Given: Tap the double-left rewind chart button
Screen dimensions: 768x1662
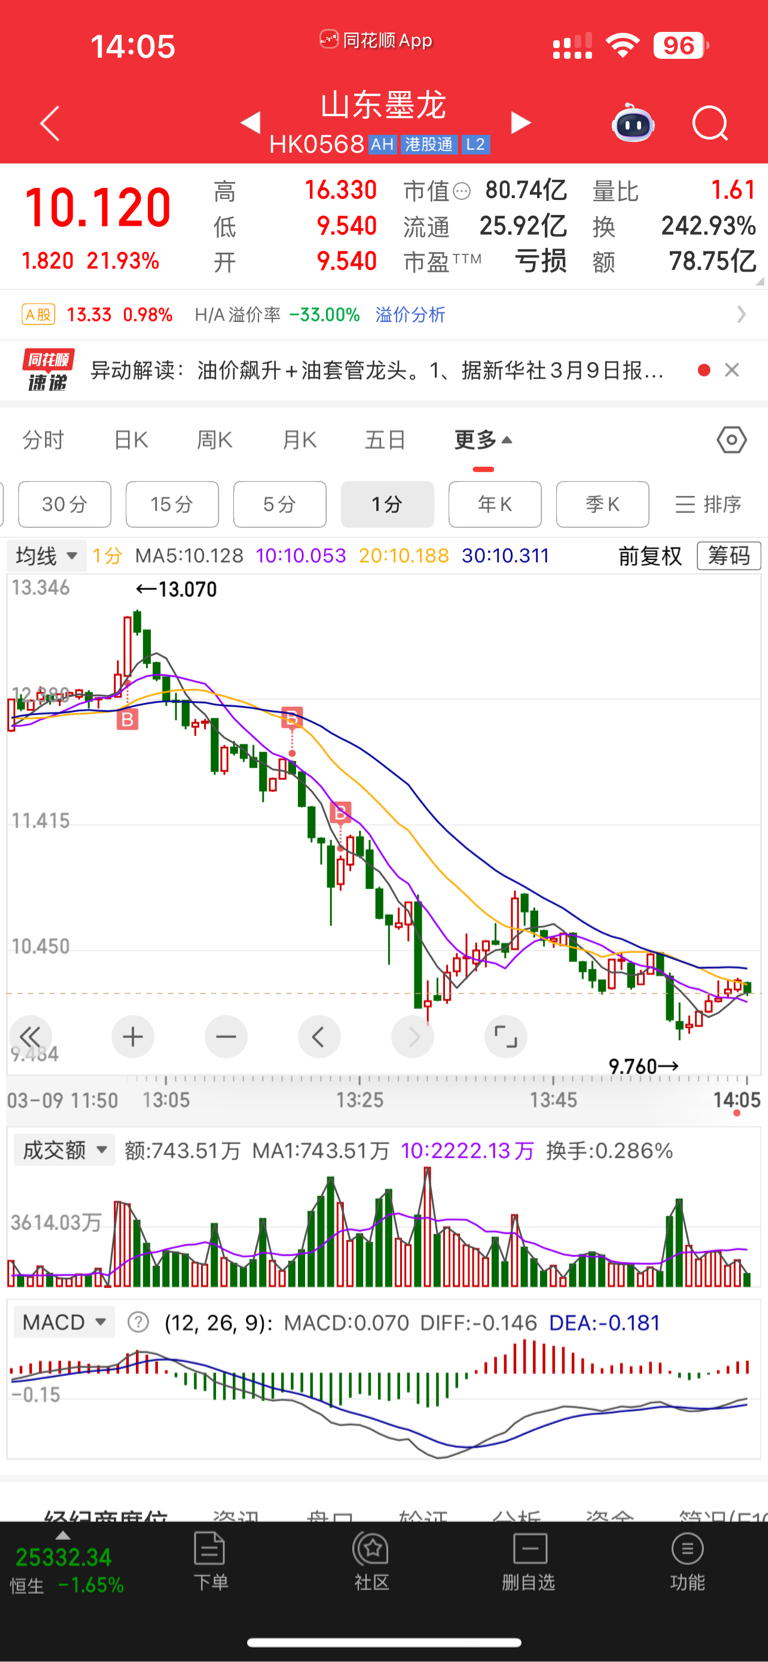Looking at the screenshot, I should (x=30, y=1037).
